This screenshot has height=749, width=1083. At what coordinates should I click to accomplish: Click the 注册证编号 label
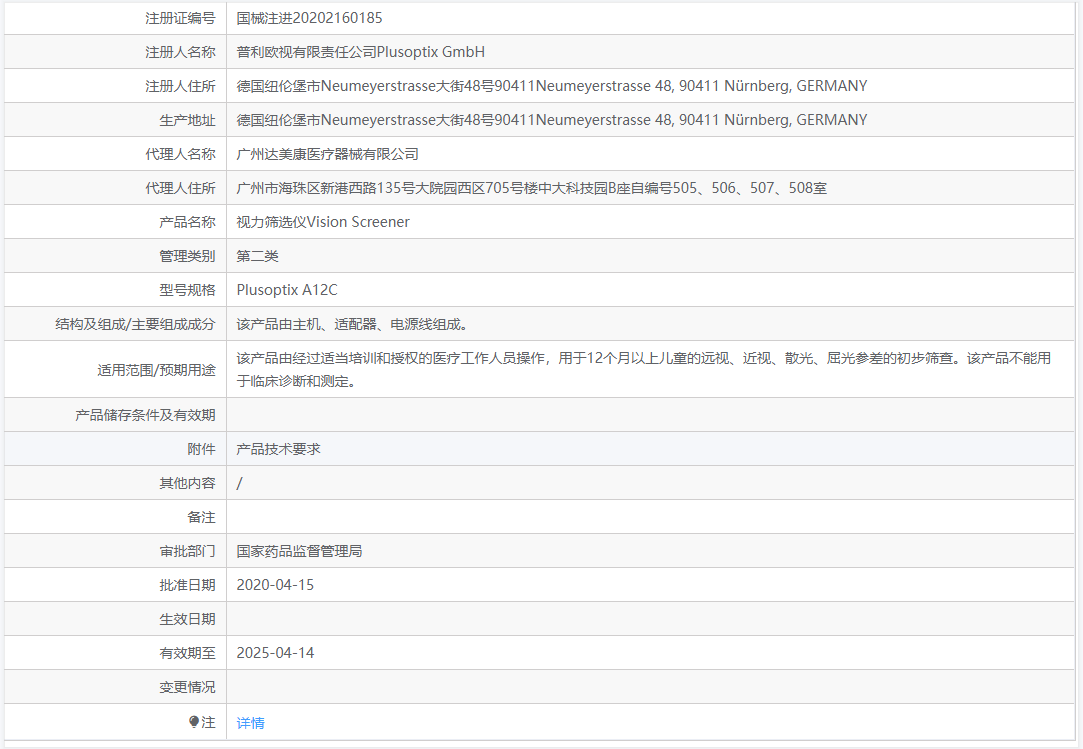tap(180, 18)
